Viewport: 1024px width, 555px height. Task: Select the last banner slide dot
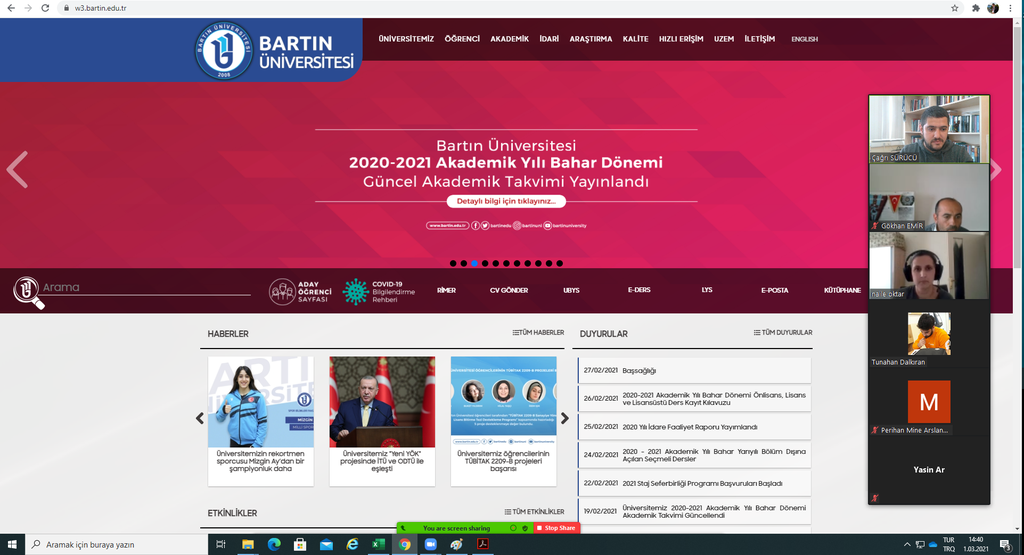pos(560,263)
